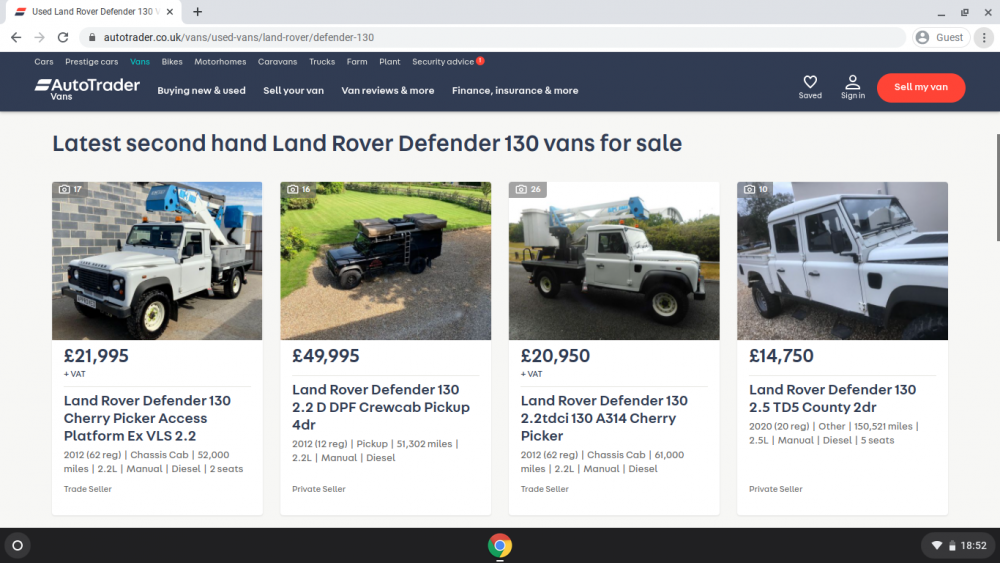Go to the Trucks section

[x=322, y=62]
